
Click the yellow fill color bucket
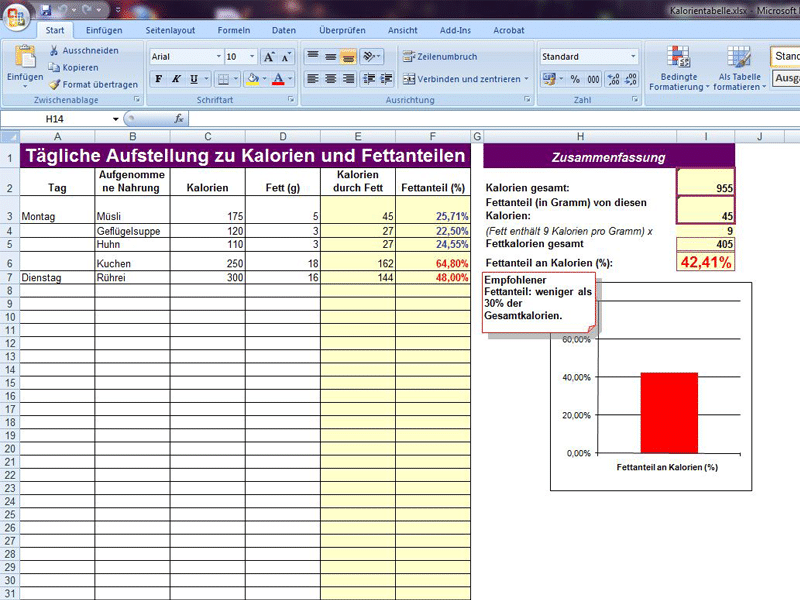[253, 79]
